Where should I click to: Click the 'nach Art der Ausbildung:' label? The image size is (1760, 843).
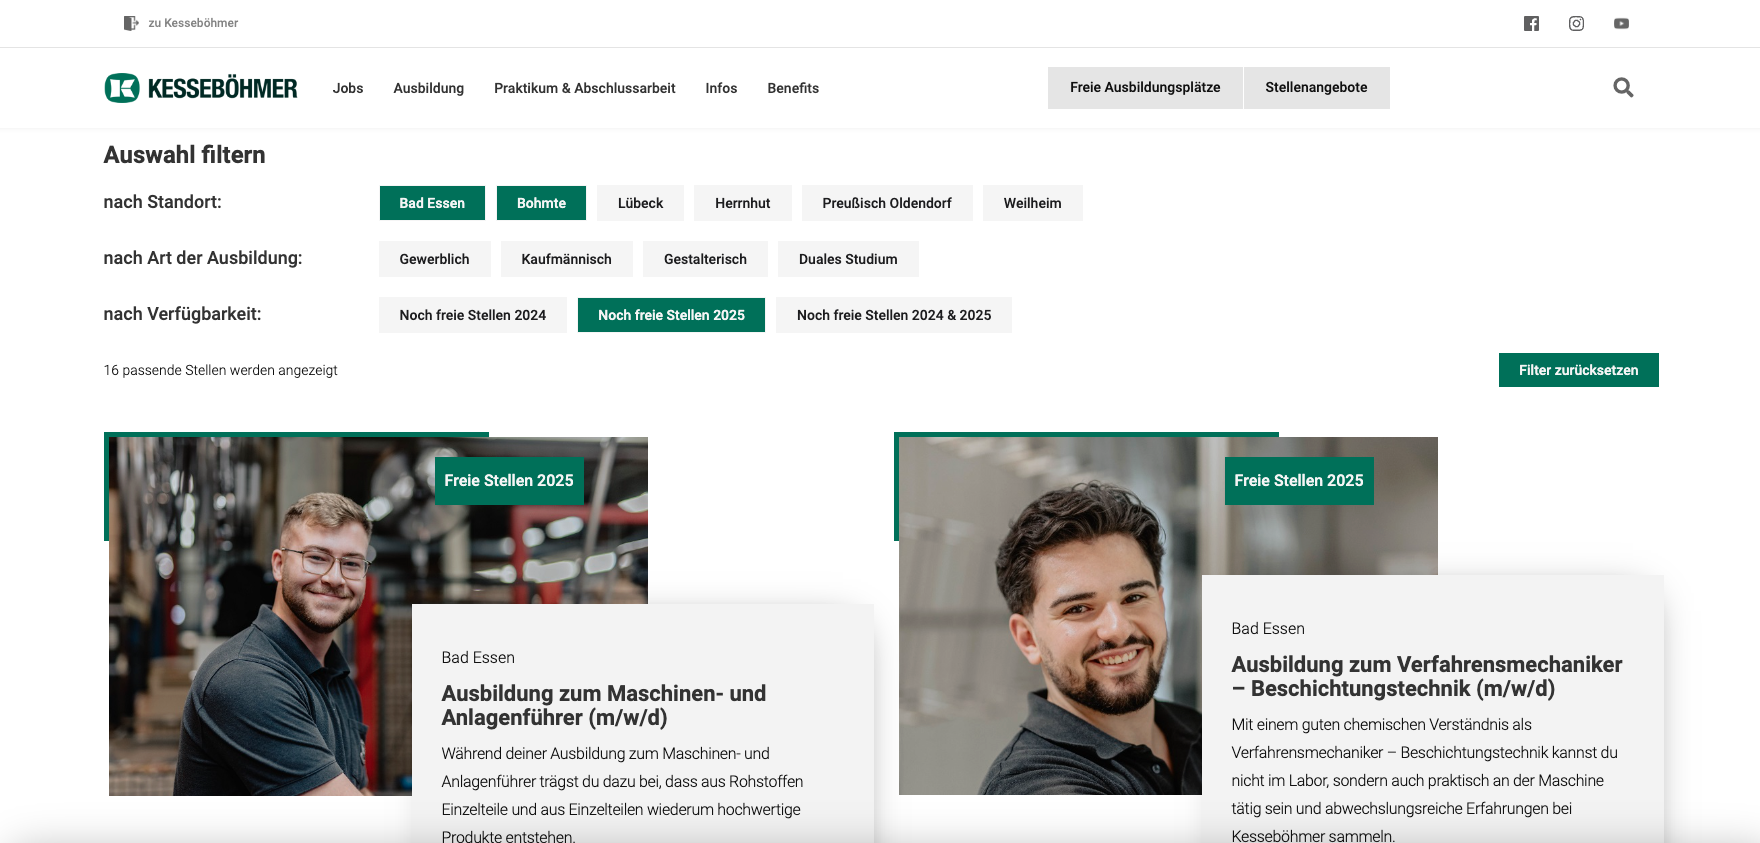tap(203, 258)
